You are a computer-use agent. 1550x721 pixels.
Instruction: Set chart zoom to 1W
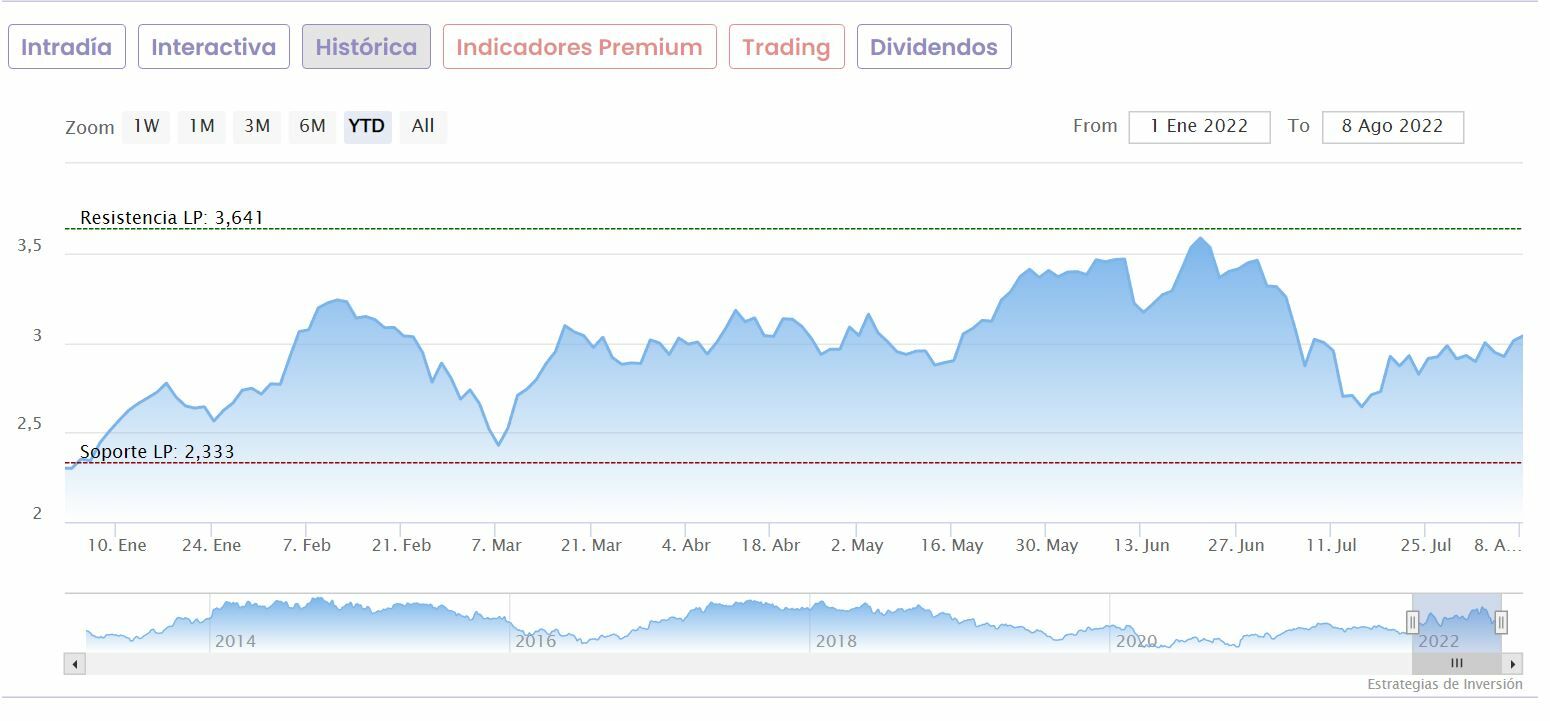click(x=146, y=127)
